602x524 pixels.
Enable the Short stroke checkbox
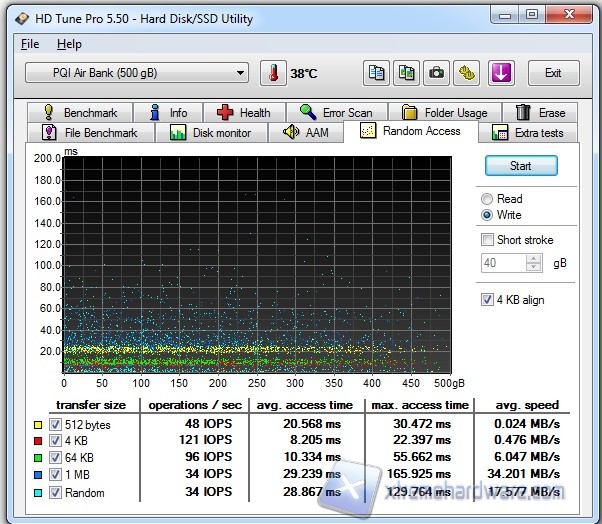[487, 240]
